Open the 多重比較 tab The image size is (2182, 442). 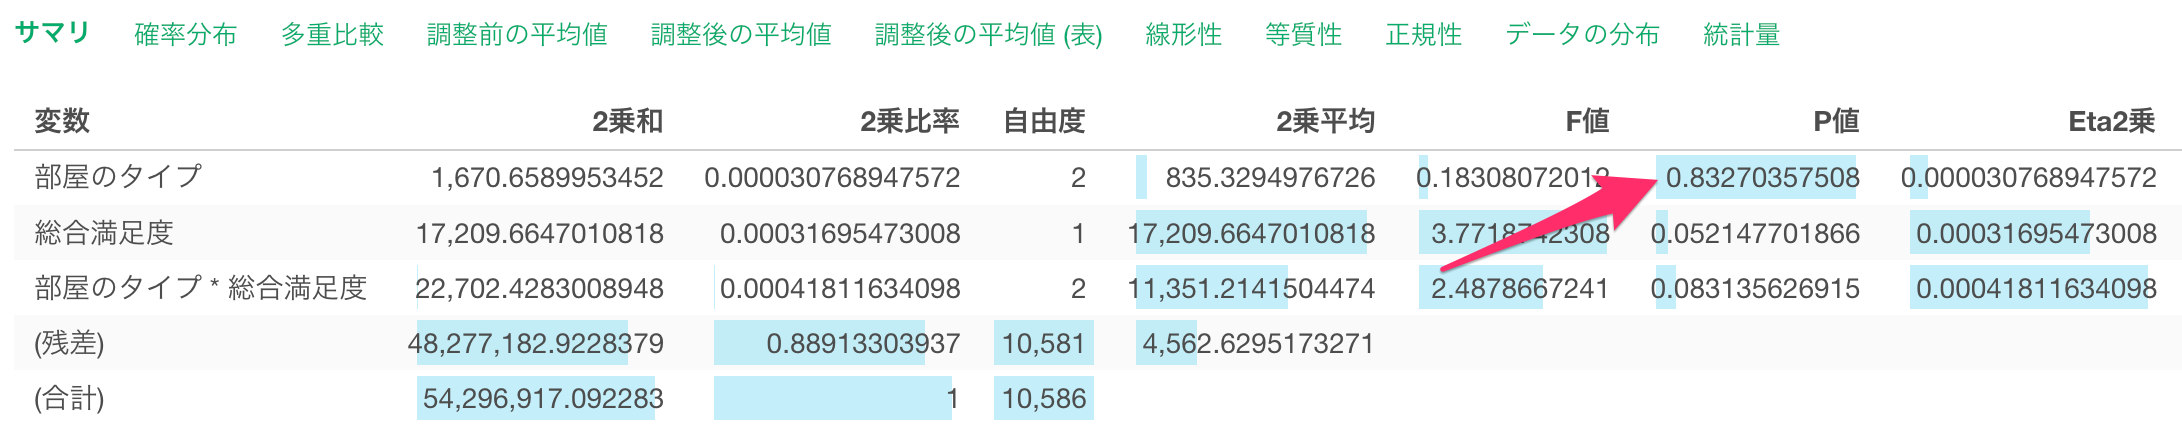pos(332,35)
